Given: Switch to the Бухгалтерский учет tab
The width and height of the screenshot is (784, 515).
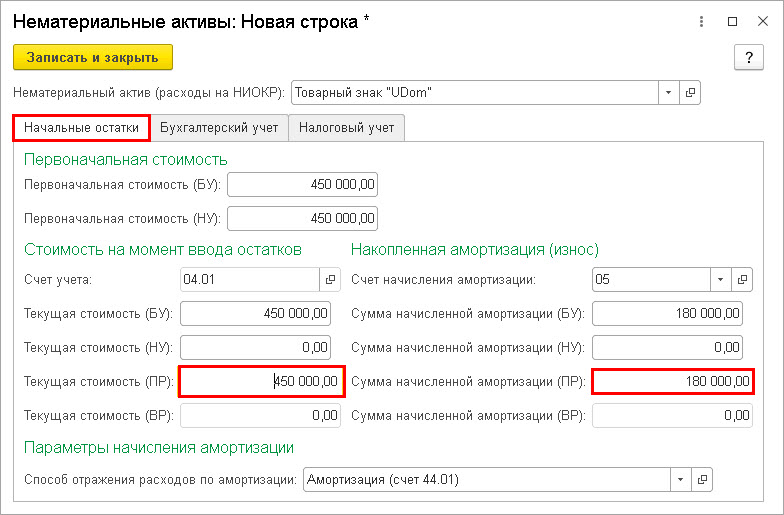Looking at the screenshot, I should point(219,128).
